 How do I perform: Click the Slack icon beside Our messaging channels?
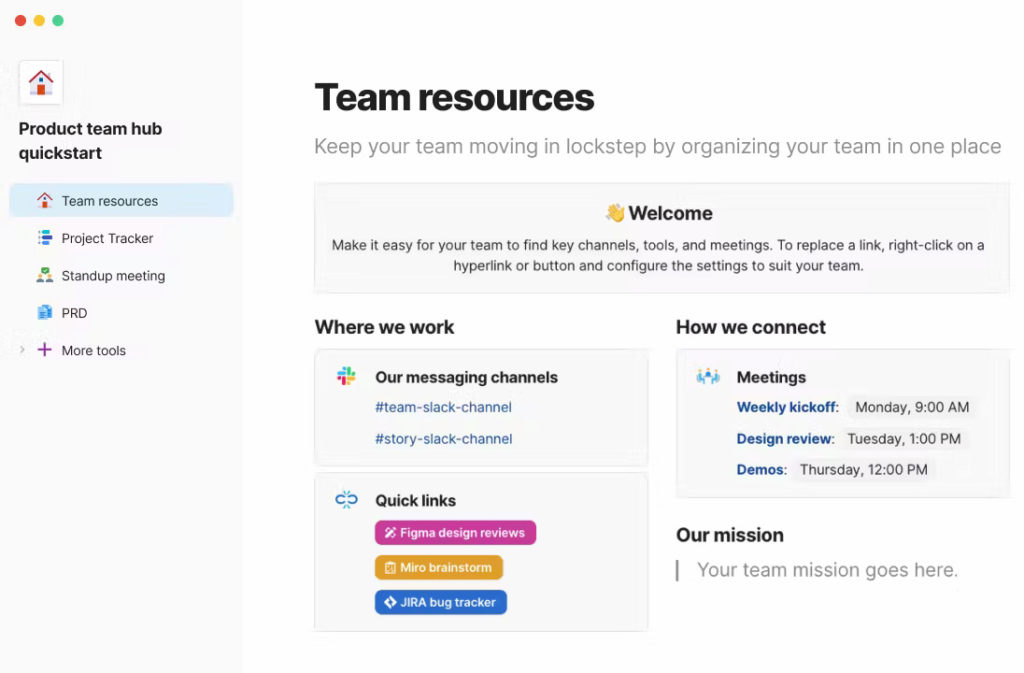pyautogui.click(x=345, y=377)
